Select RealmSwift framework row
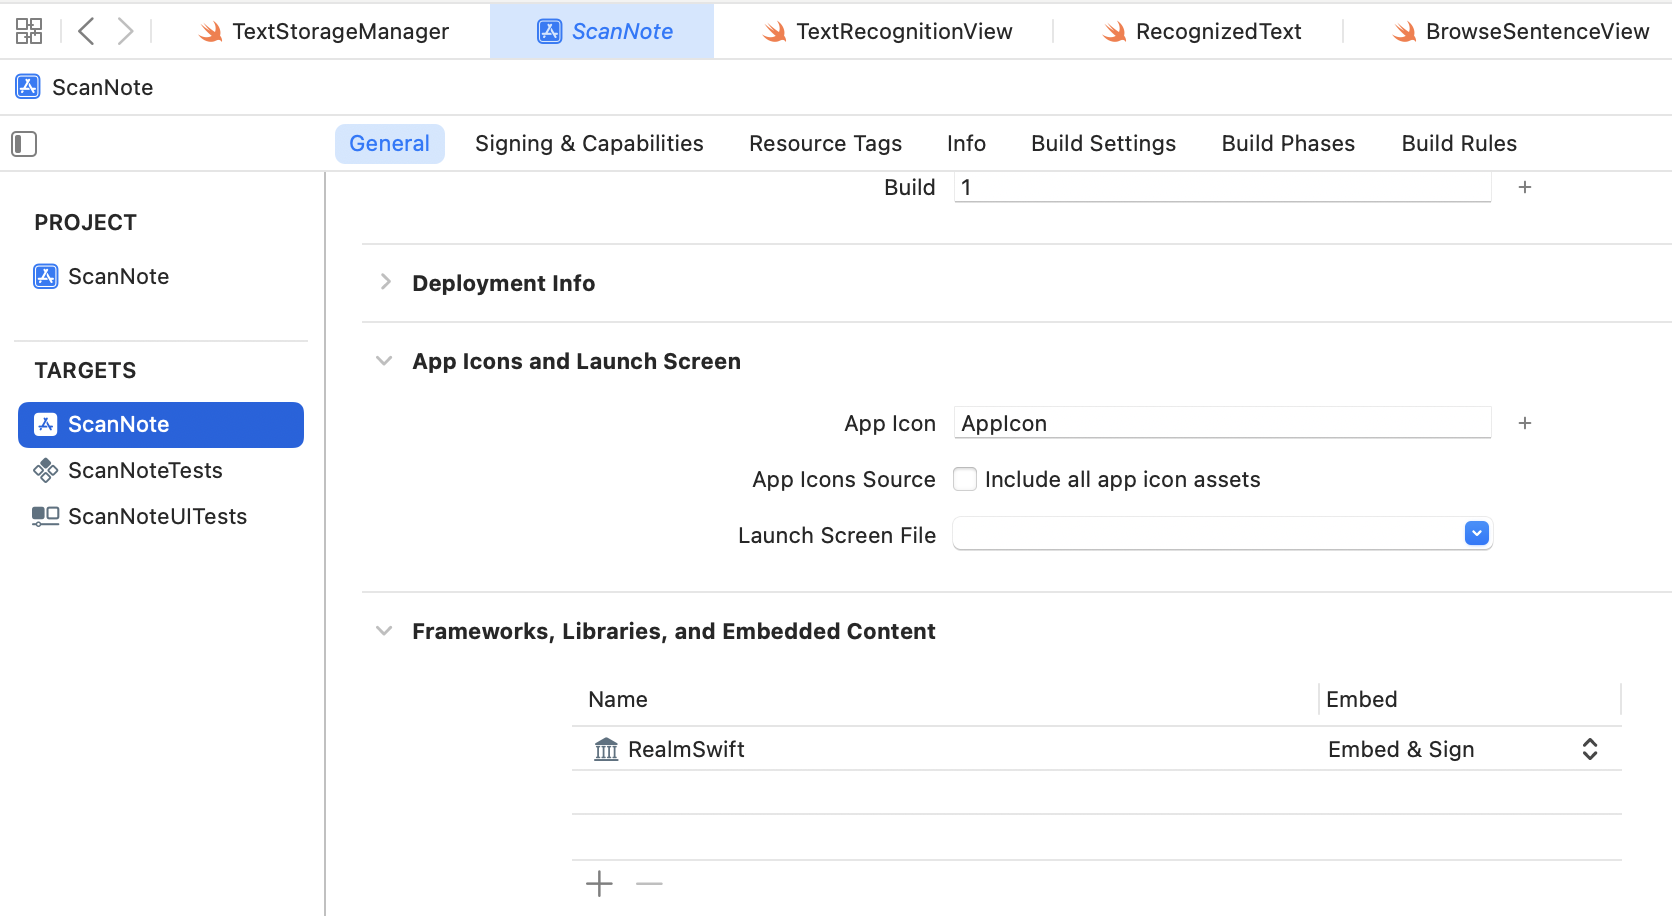The height and width of the screenshot is (916, 1672). (x=1096, y=749)
